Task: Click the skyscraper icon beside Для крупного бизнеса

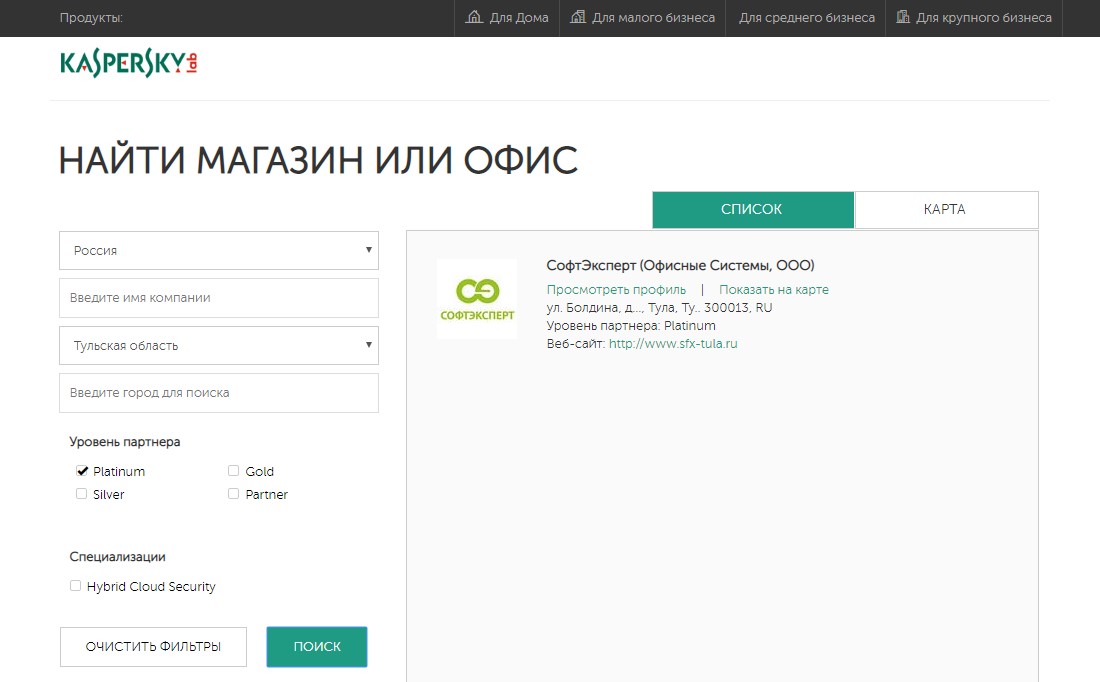Action: point(903,17)
